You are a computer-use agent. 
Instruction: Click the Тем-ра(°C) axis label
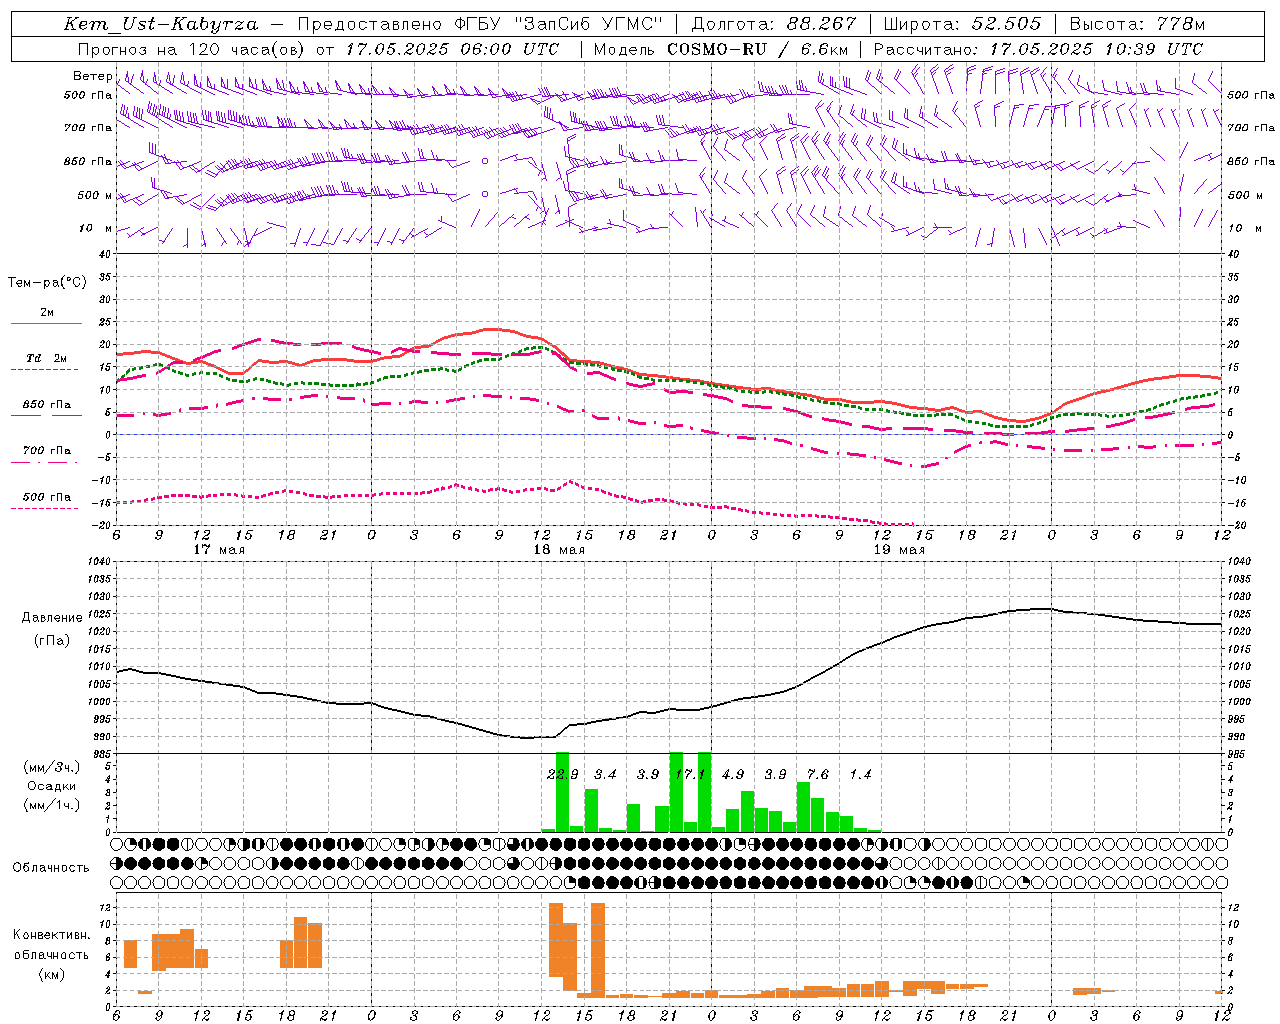[47, 283]
